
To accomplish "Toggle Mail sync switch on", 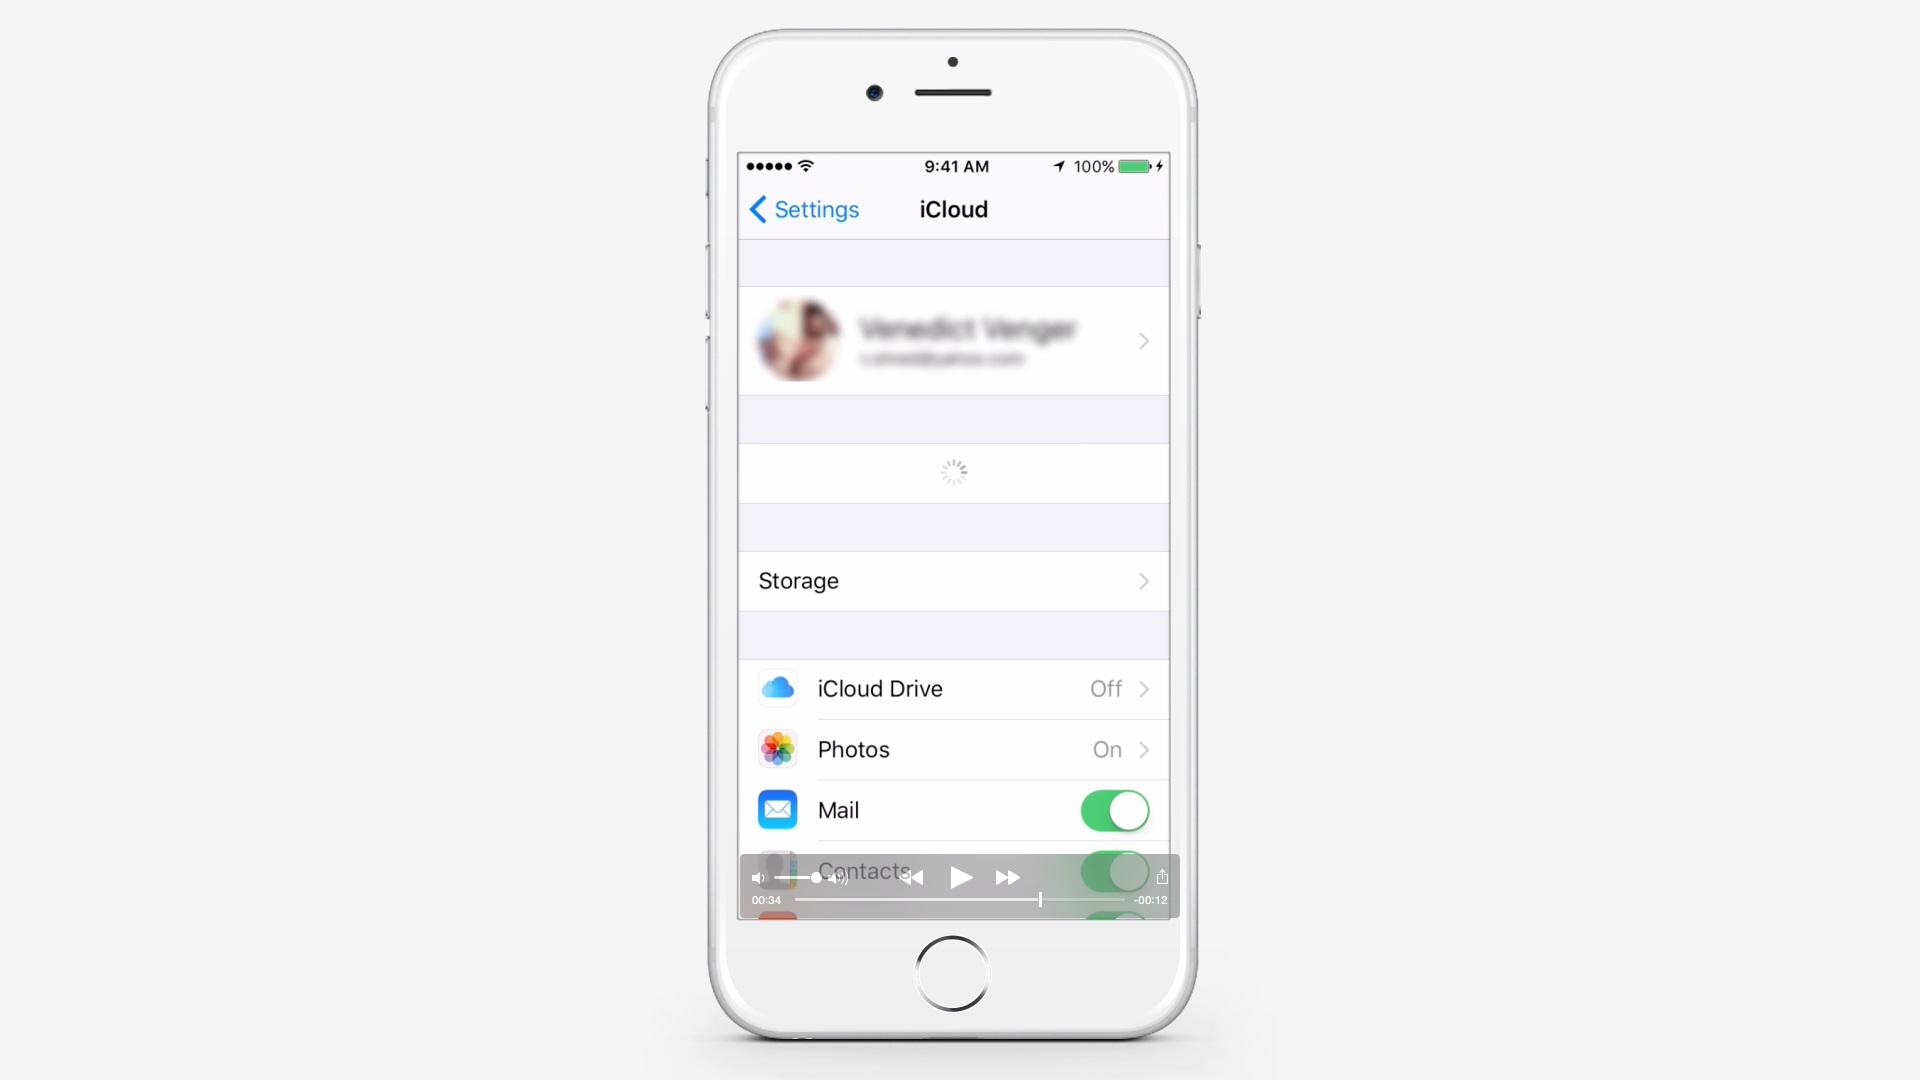I will pyautogui.click(x=1112, y=810).
